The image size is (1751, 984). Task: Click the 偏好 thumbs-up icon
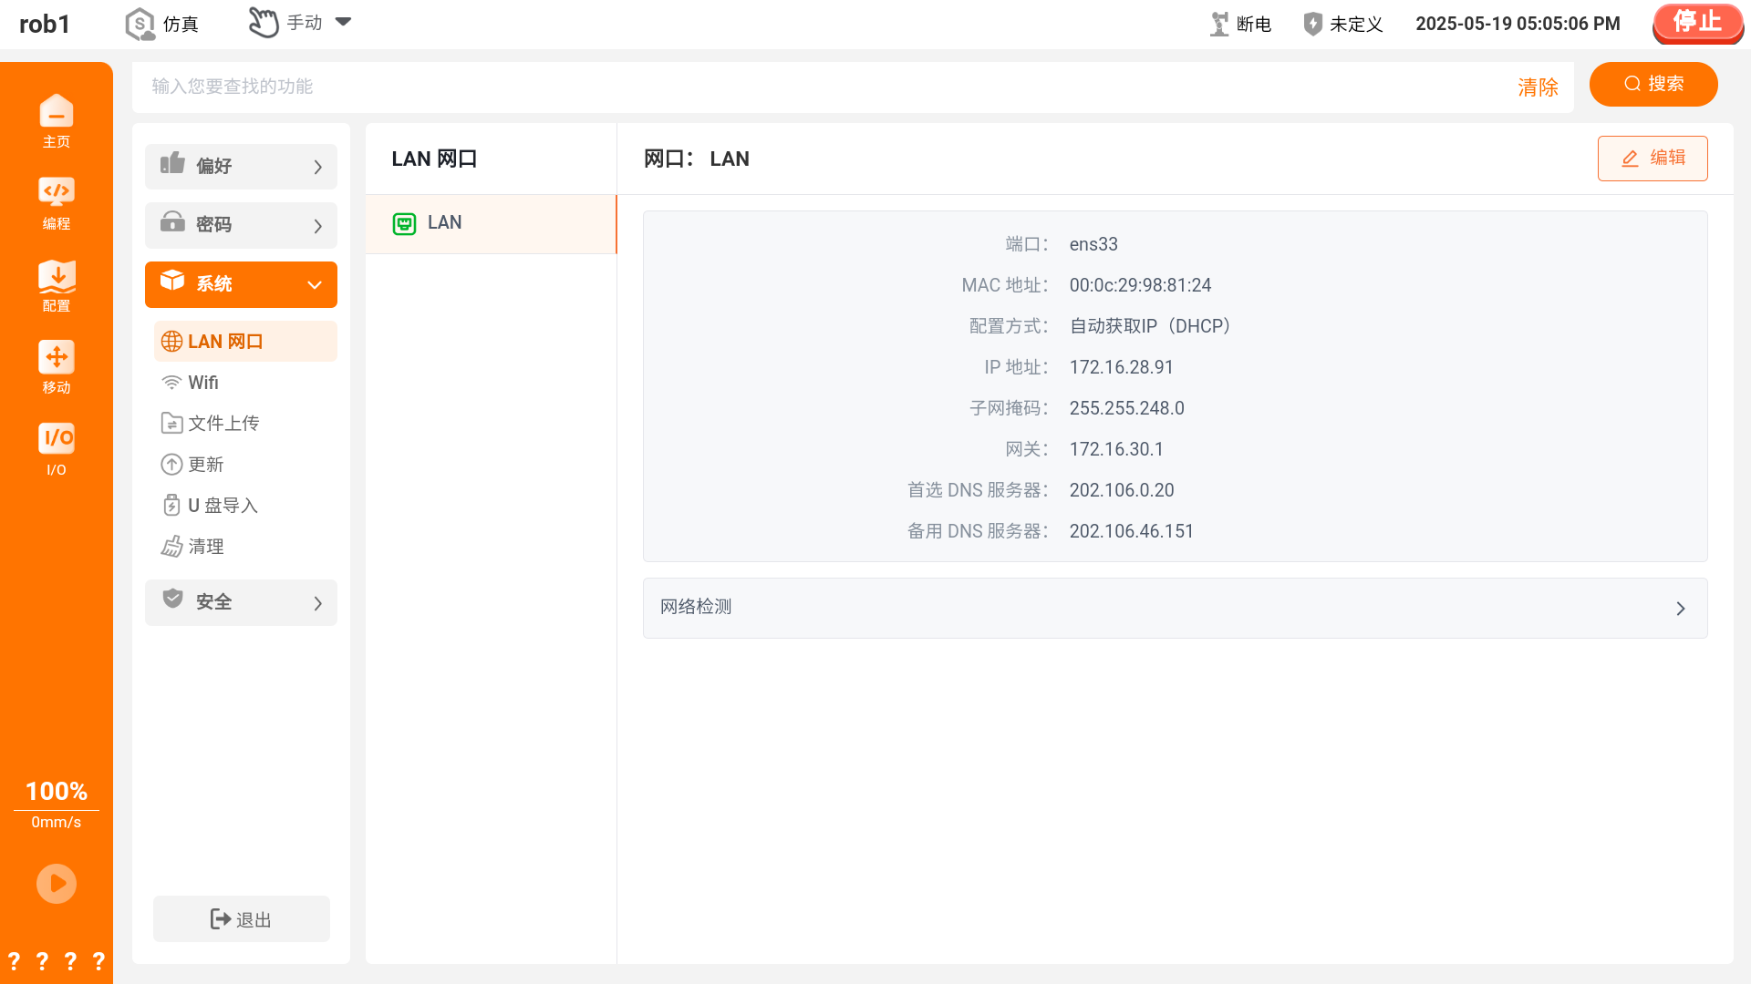click(x=173, y=163)
